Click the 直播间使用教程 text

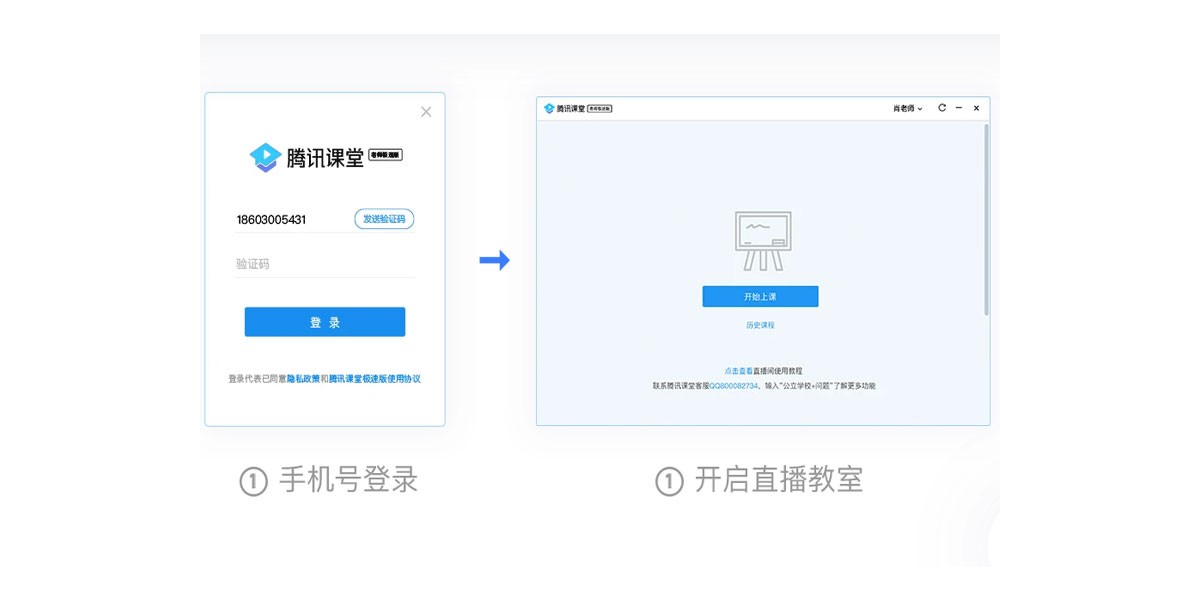[x=779, y=371]
